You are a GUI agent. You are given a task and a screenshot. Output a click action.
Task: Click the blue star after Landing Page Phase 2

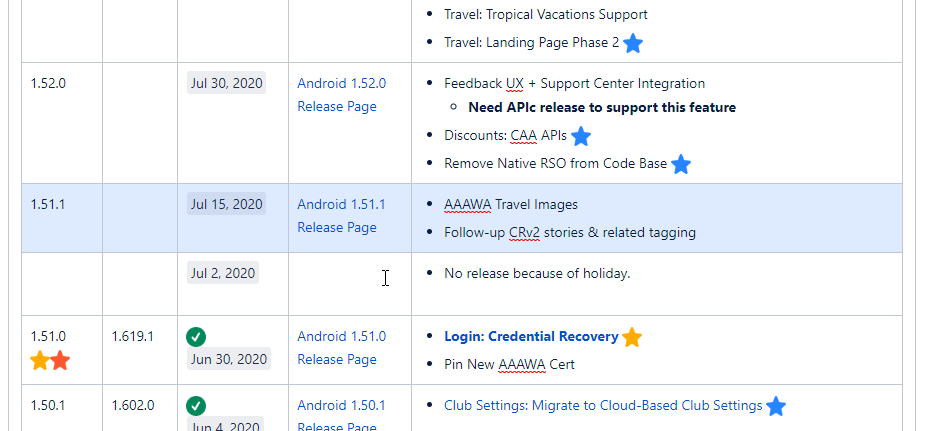click(633, 43)
